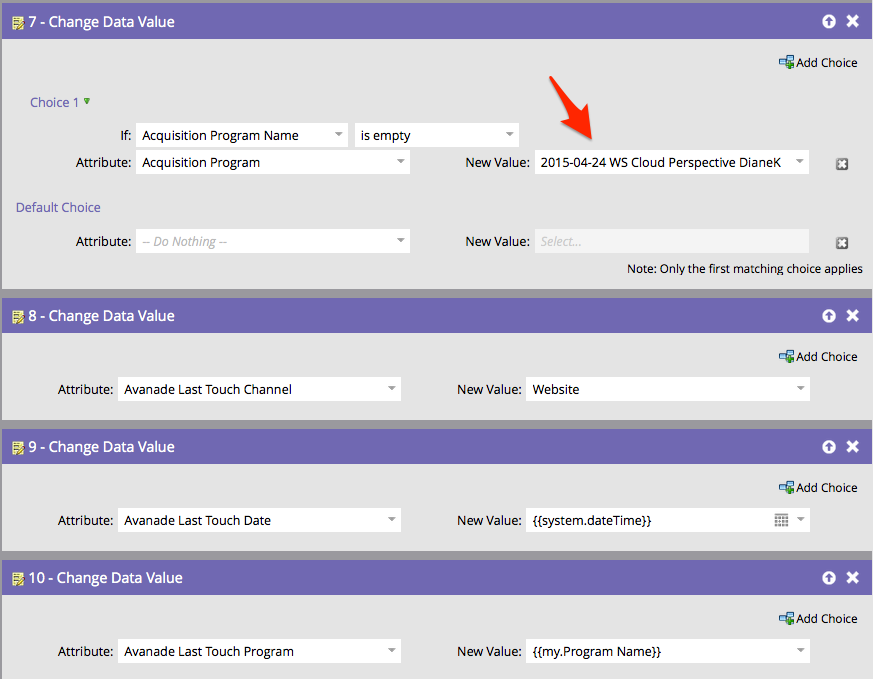Open the 'is empty' operator dropdown

pos(436,135)
